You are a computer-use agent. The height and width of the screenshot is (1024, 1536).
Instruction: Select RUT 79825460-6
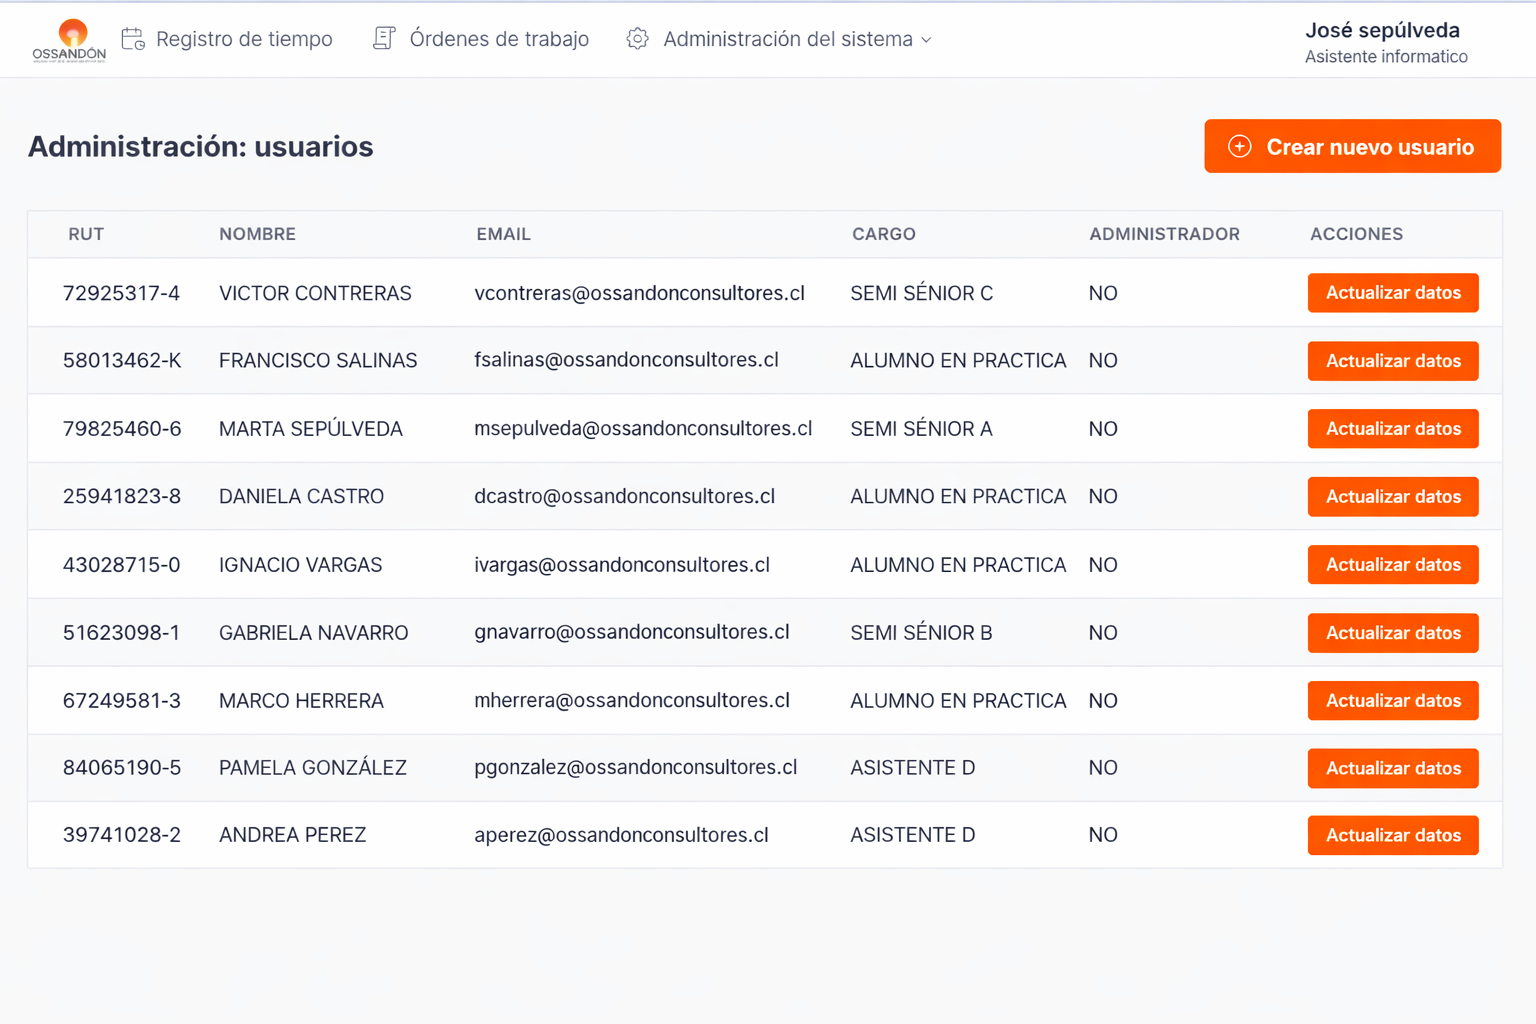point(122,429)
